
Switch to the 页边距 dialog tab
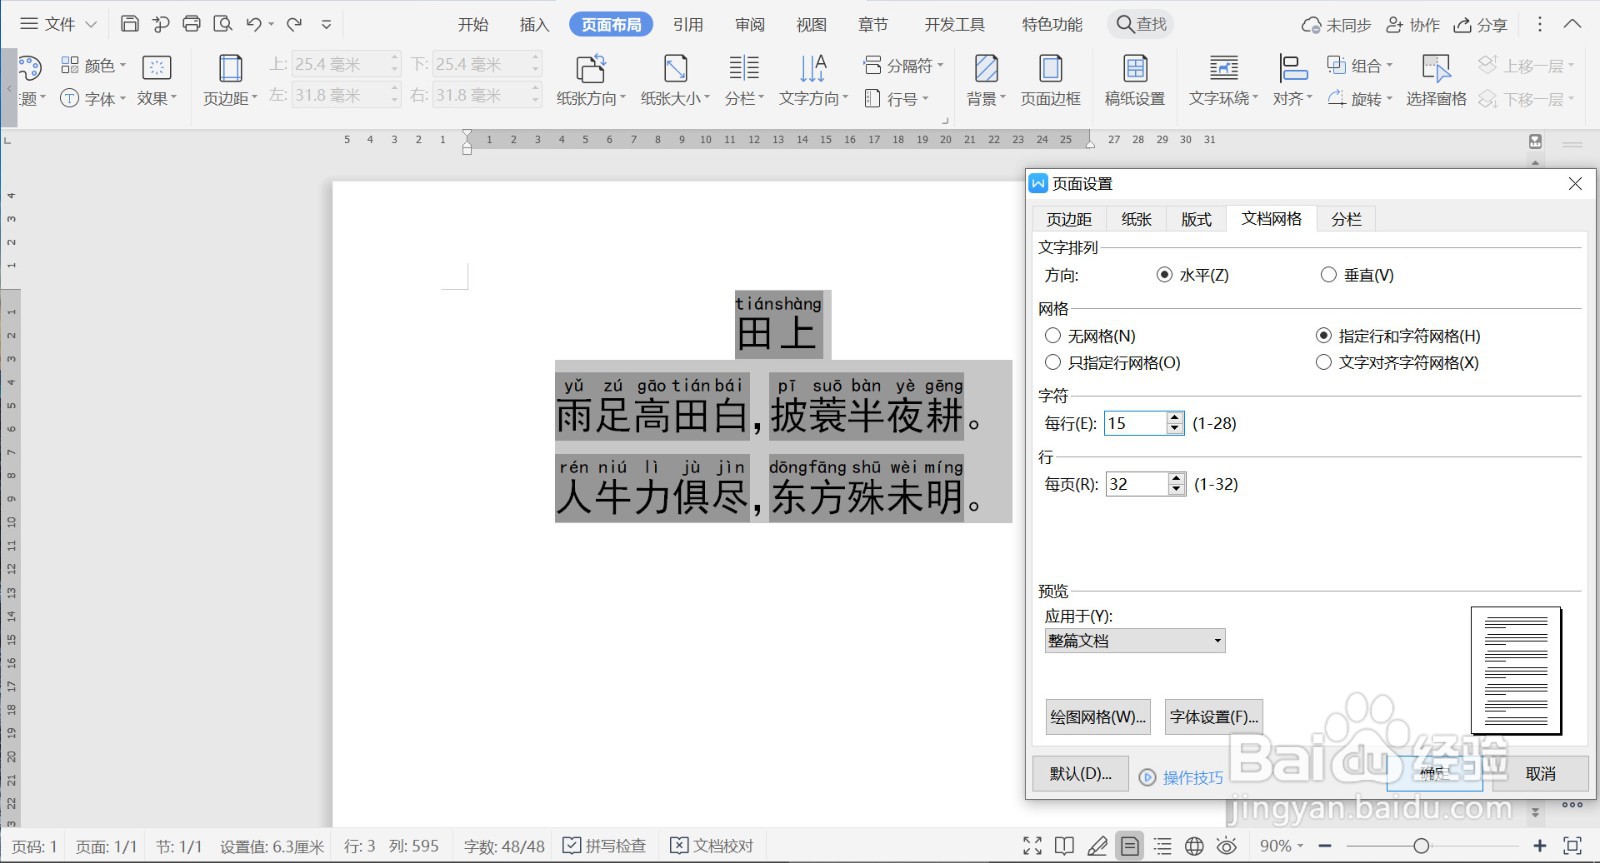[x=1069, y=219]
